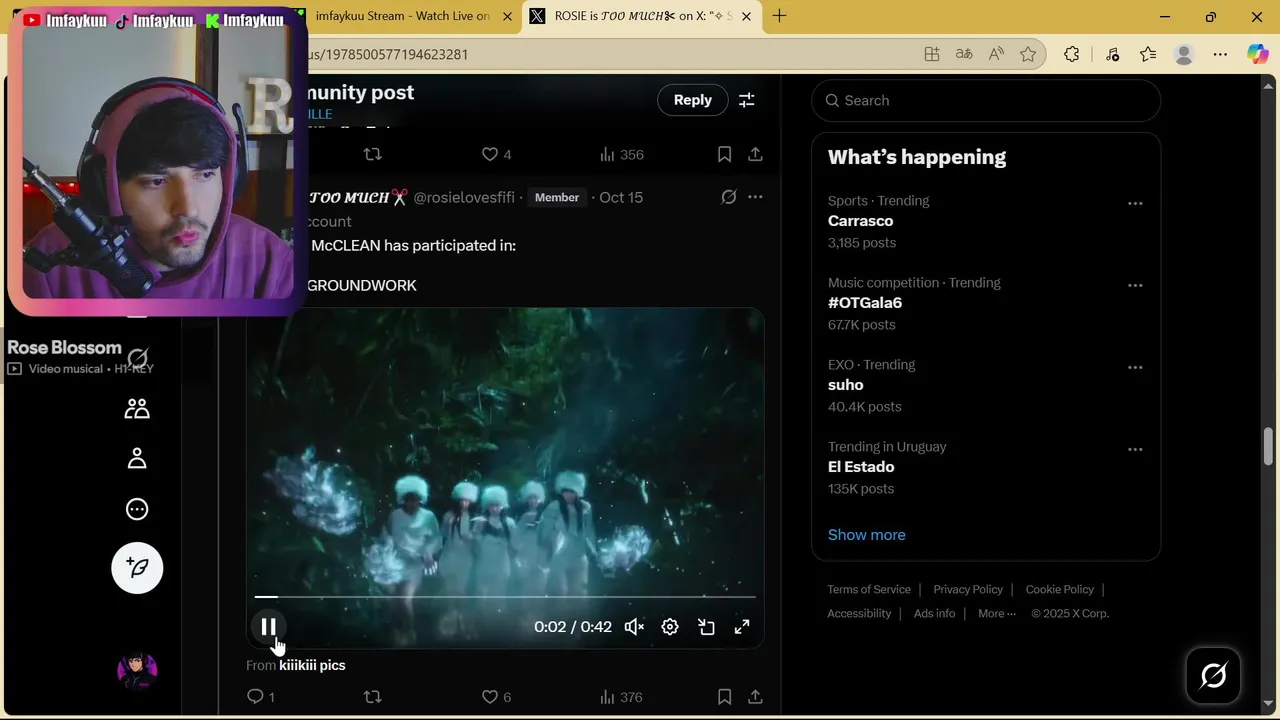This screenshot has width=1280, height=720.
Task: Show more trending topics
Action: tap(866, 535)
